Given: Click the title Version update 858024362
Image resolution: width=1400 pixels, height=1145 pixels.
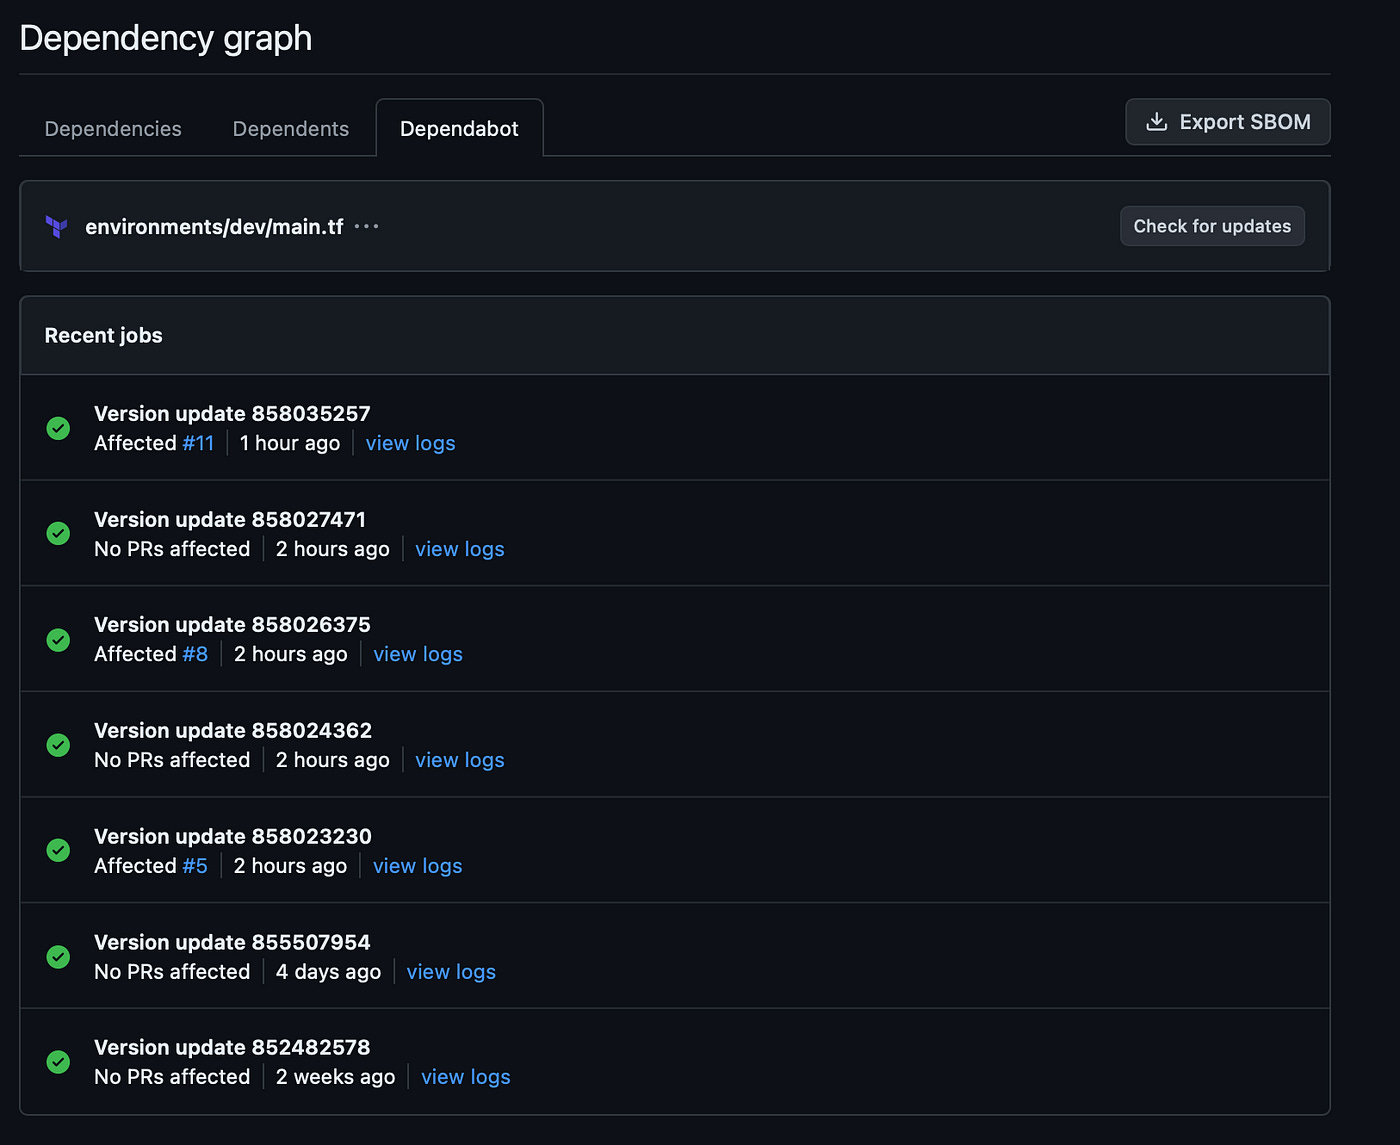Looking at the screenshot, I should 233,731.
